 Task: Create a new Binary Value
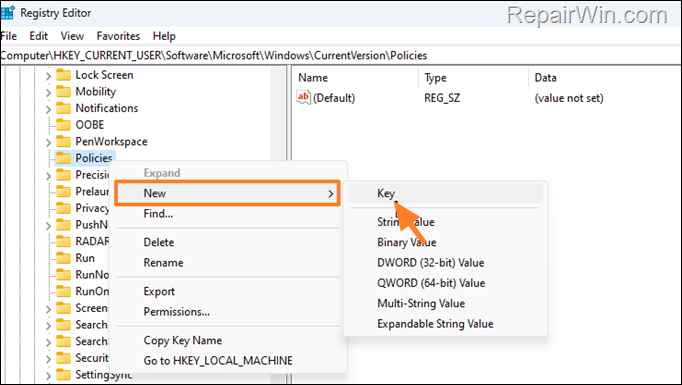445,242
